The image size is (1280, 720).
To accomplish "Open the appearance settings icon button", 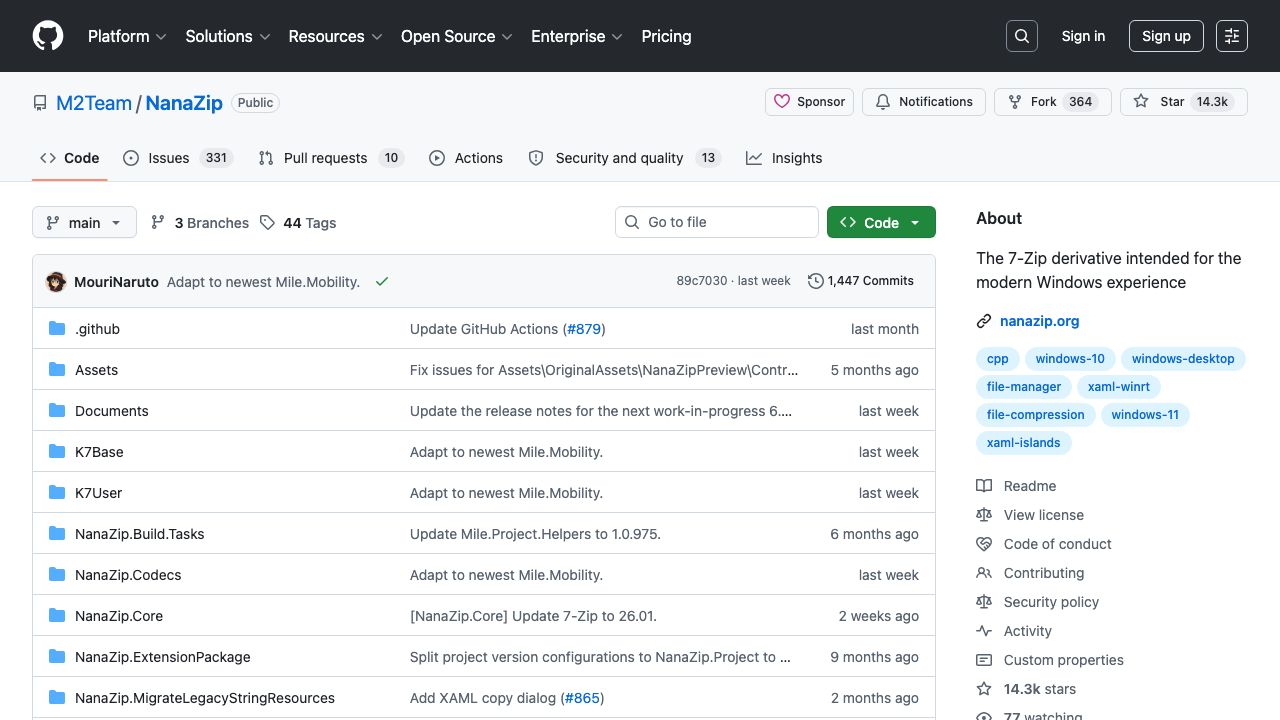I will pyautogui.click(x=1232, y=36).
